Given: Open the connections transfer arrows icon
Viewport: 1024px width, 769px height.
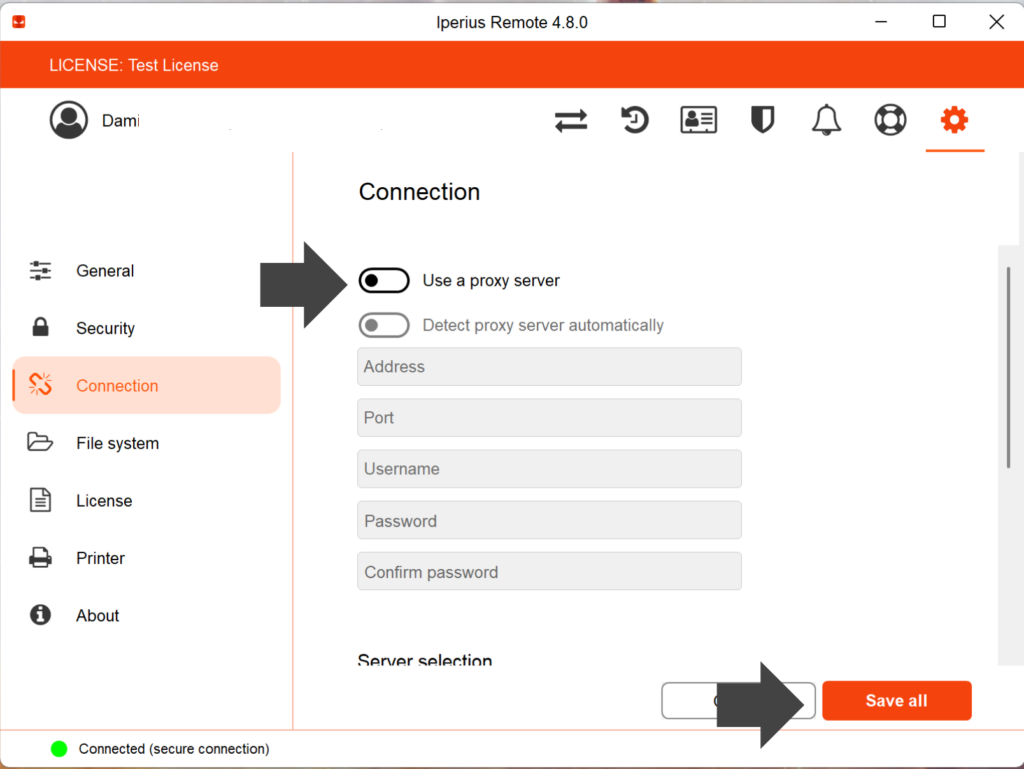Looking at the screenshot, I should pyautogui.click(x=571, y=121).
